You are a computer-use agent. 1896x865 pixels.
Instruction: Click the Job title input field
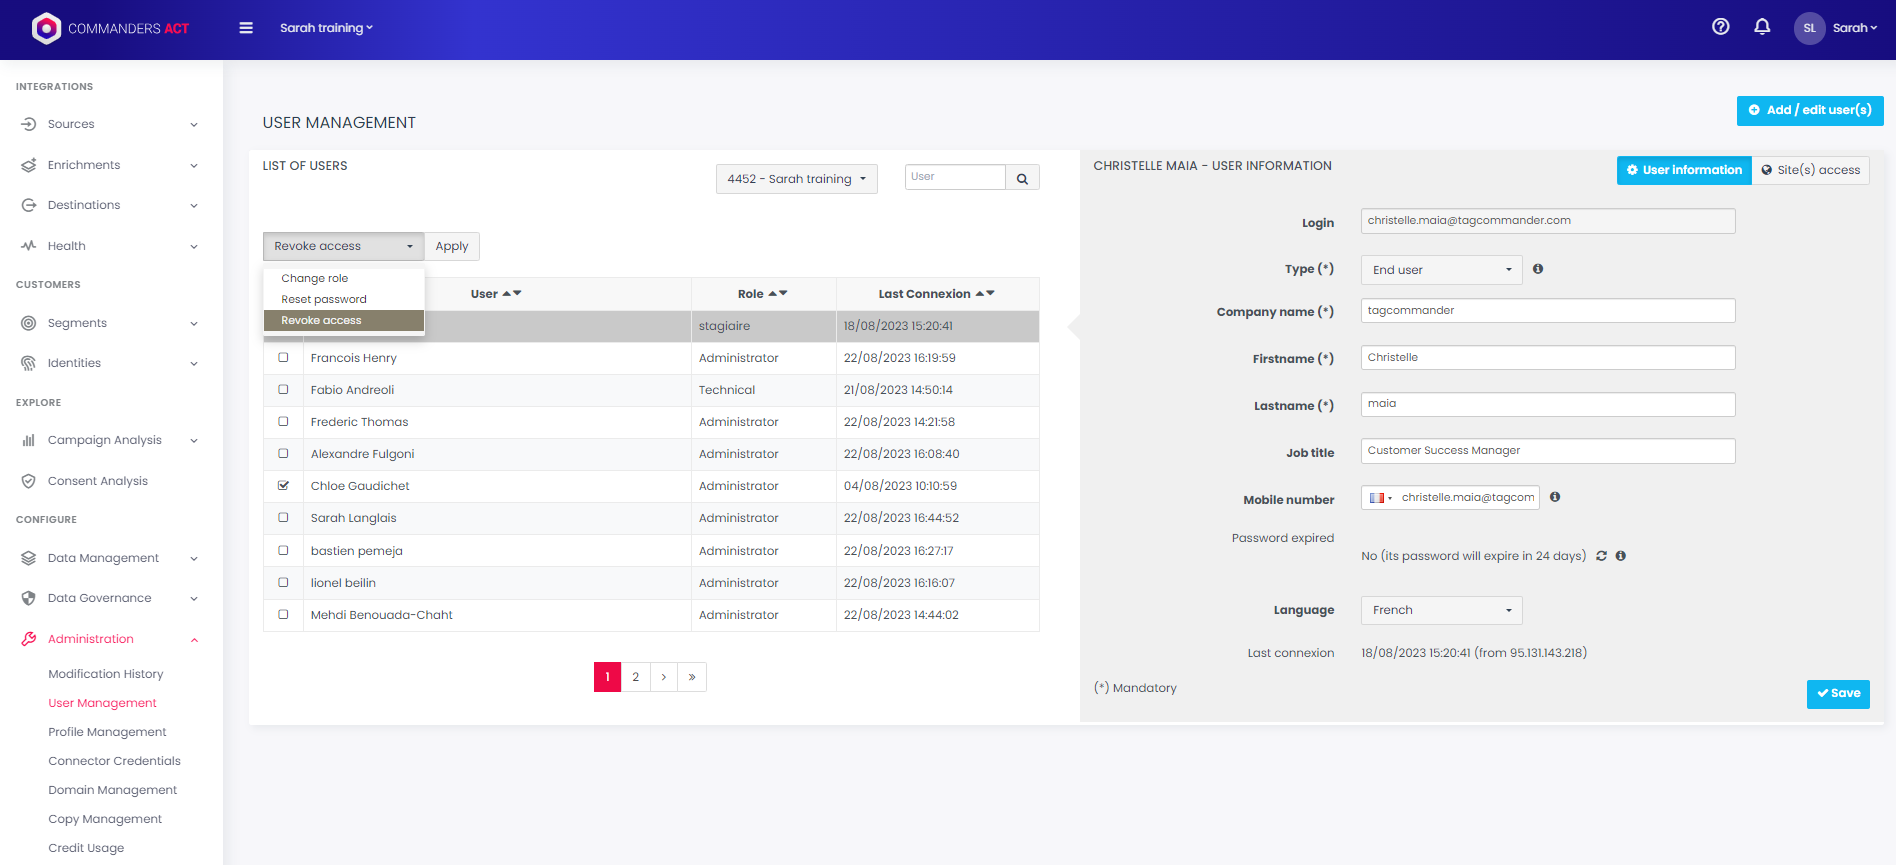coord(1547,451)
